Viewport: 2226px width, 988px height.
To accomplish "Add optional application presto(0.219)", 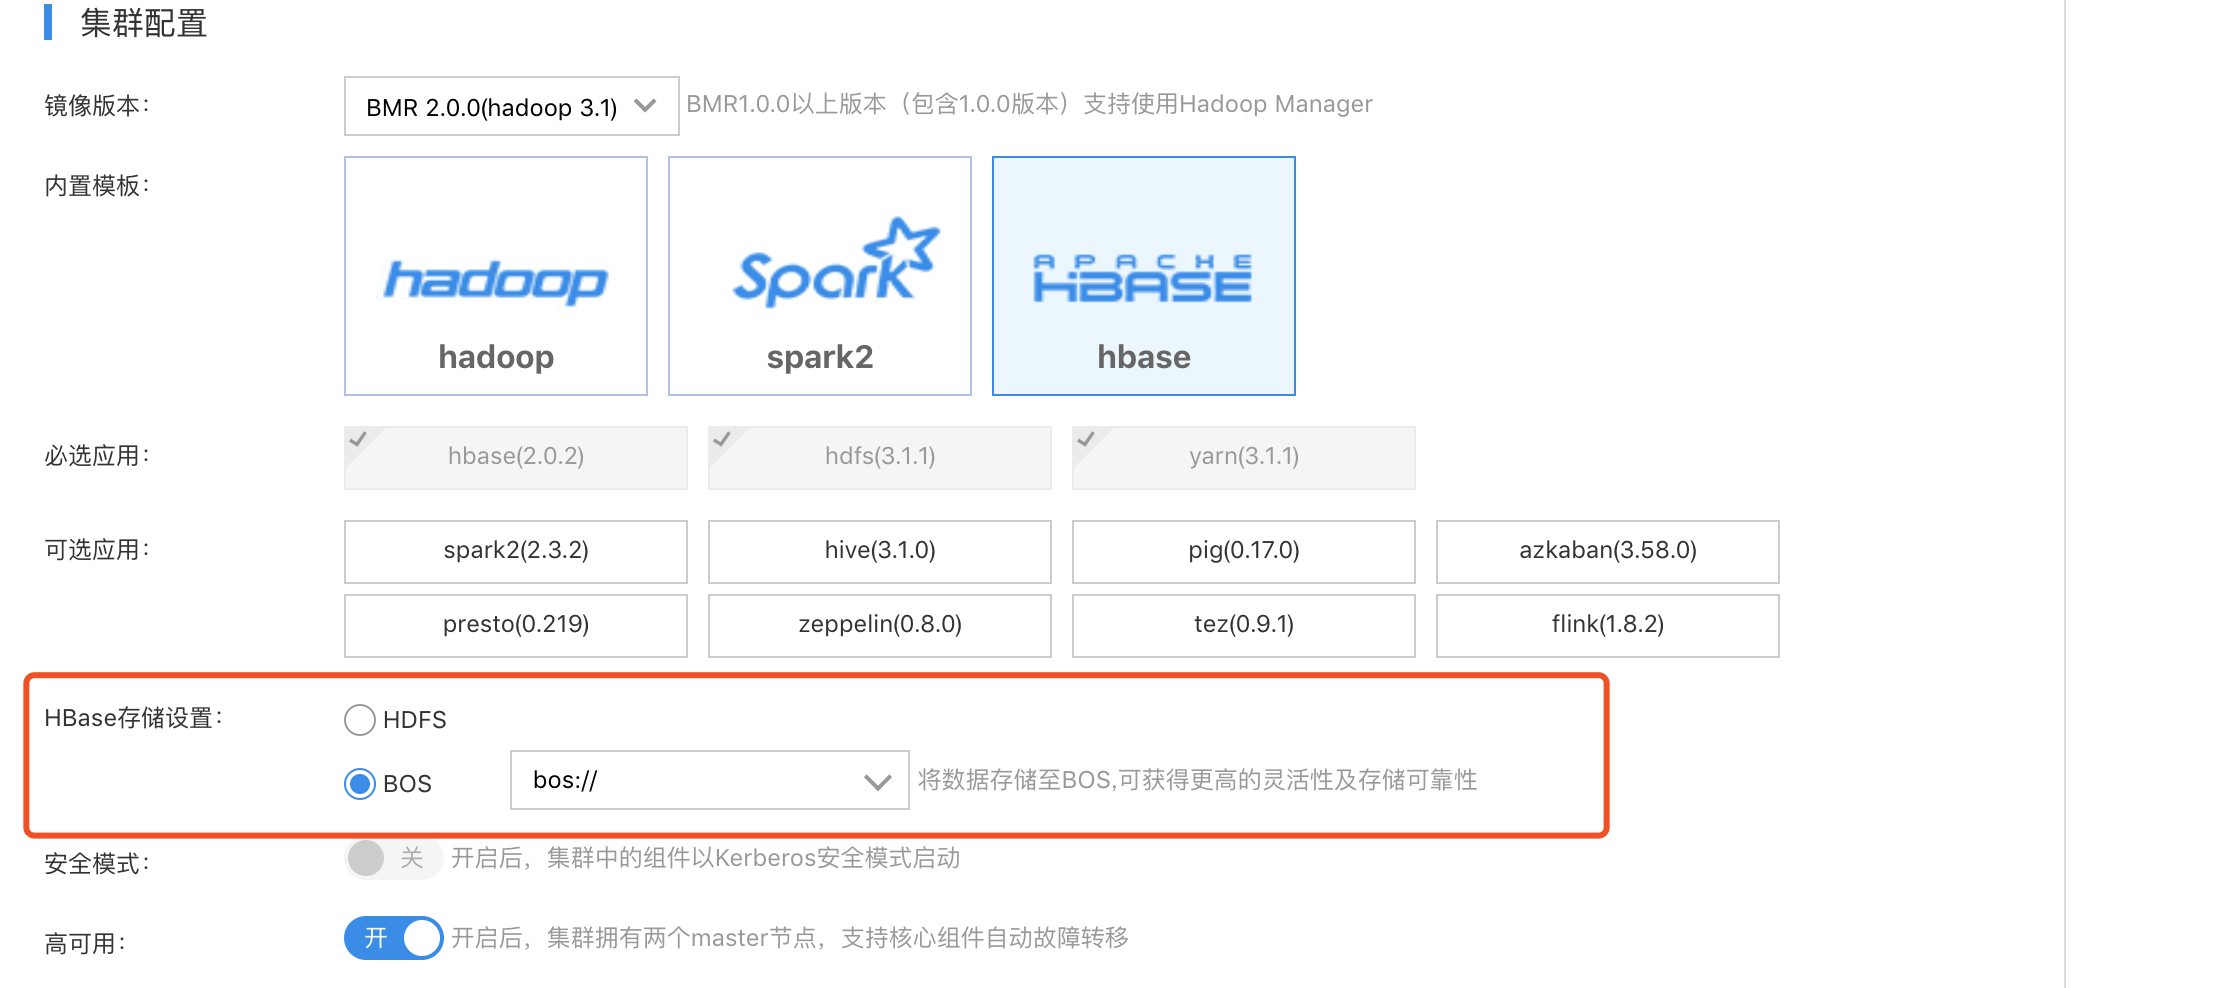I will point(516,625).
